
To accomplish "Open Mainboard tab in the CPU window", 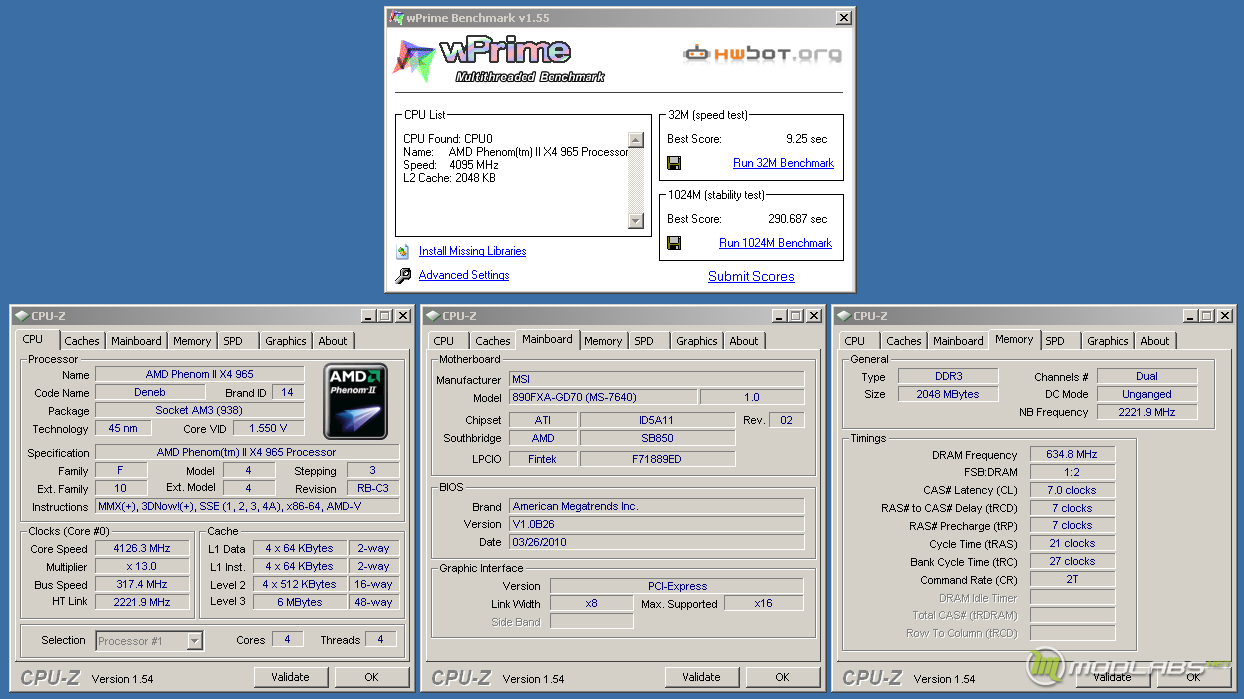I will (x=136, y=341).
